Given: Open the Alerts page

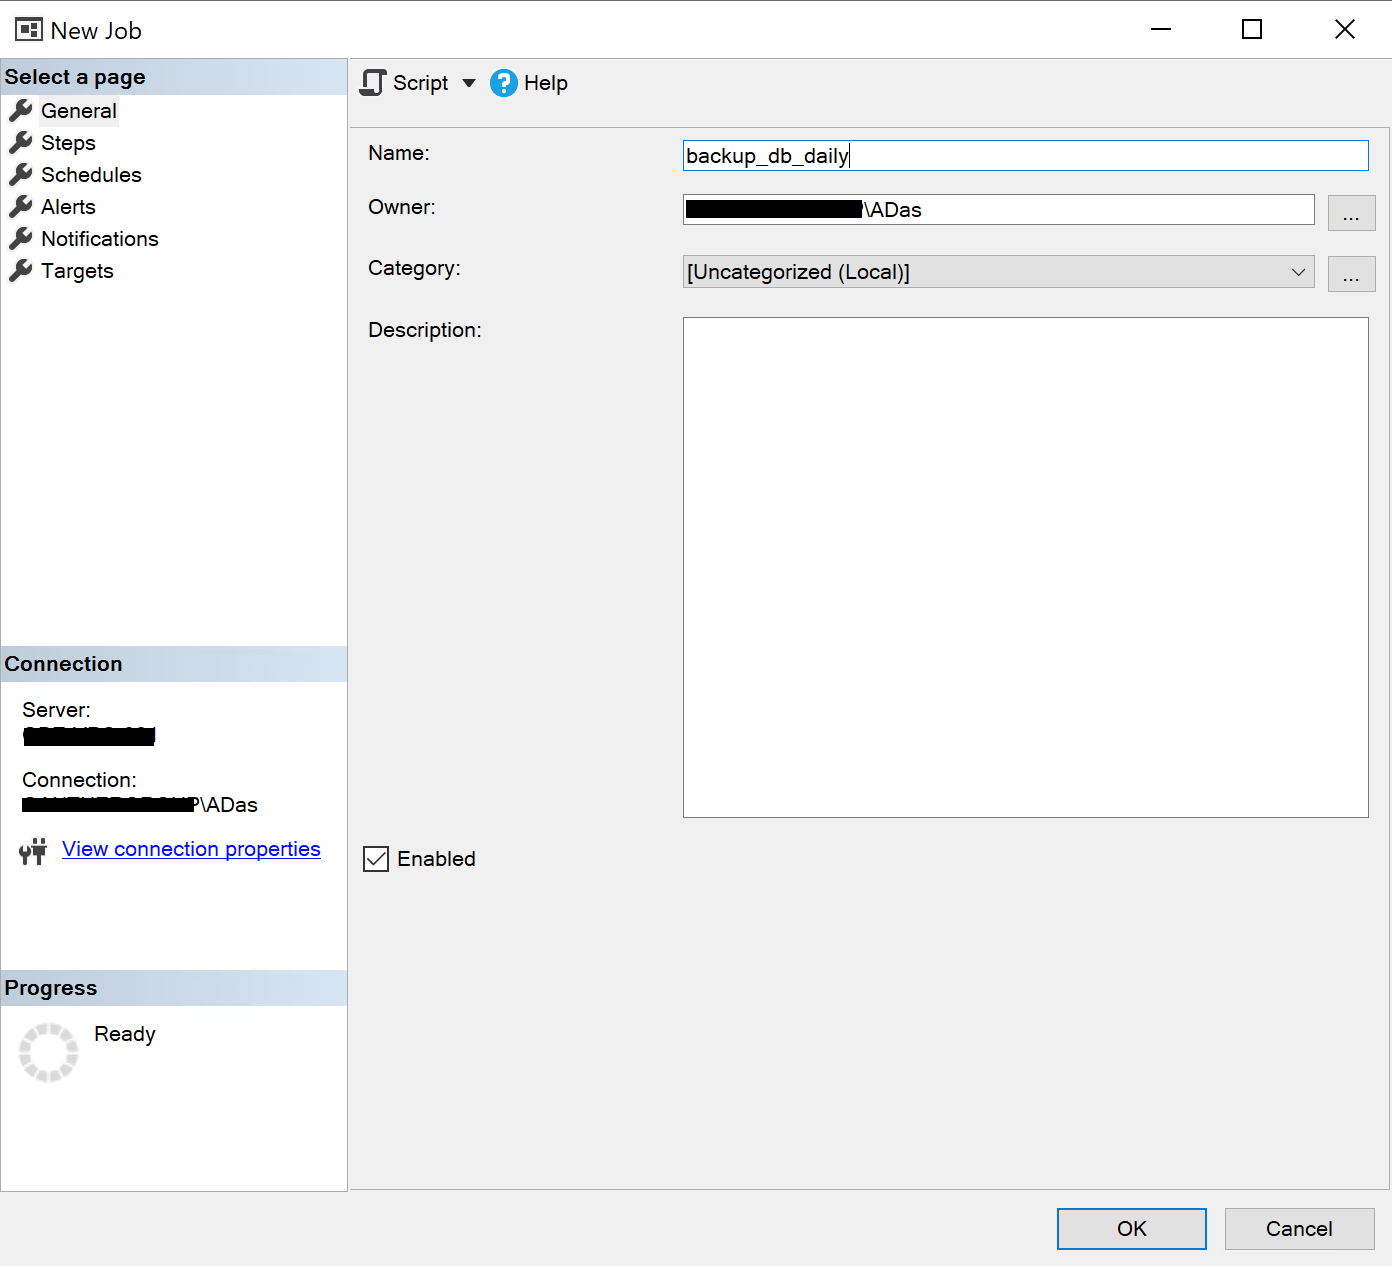Looking at the screenshot, I should [68, 207].
